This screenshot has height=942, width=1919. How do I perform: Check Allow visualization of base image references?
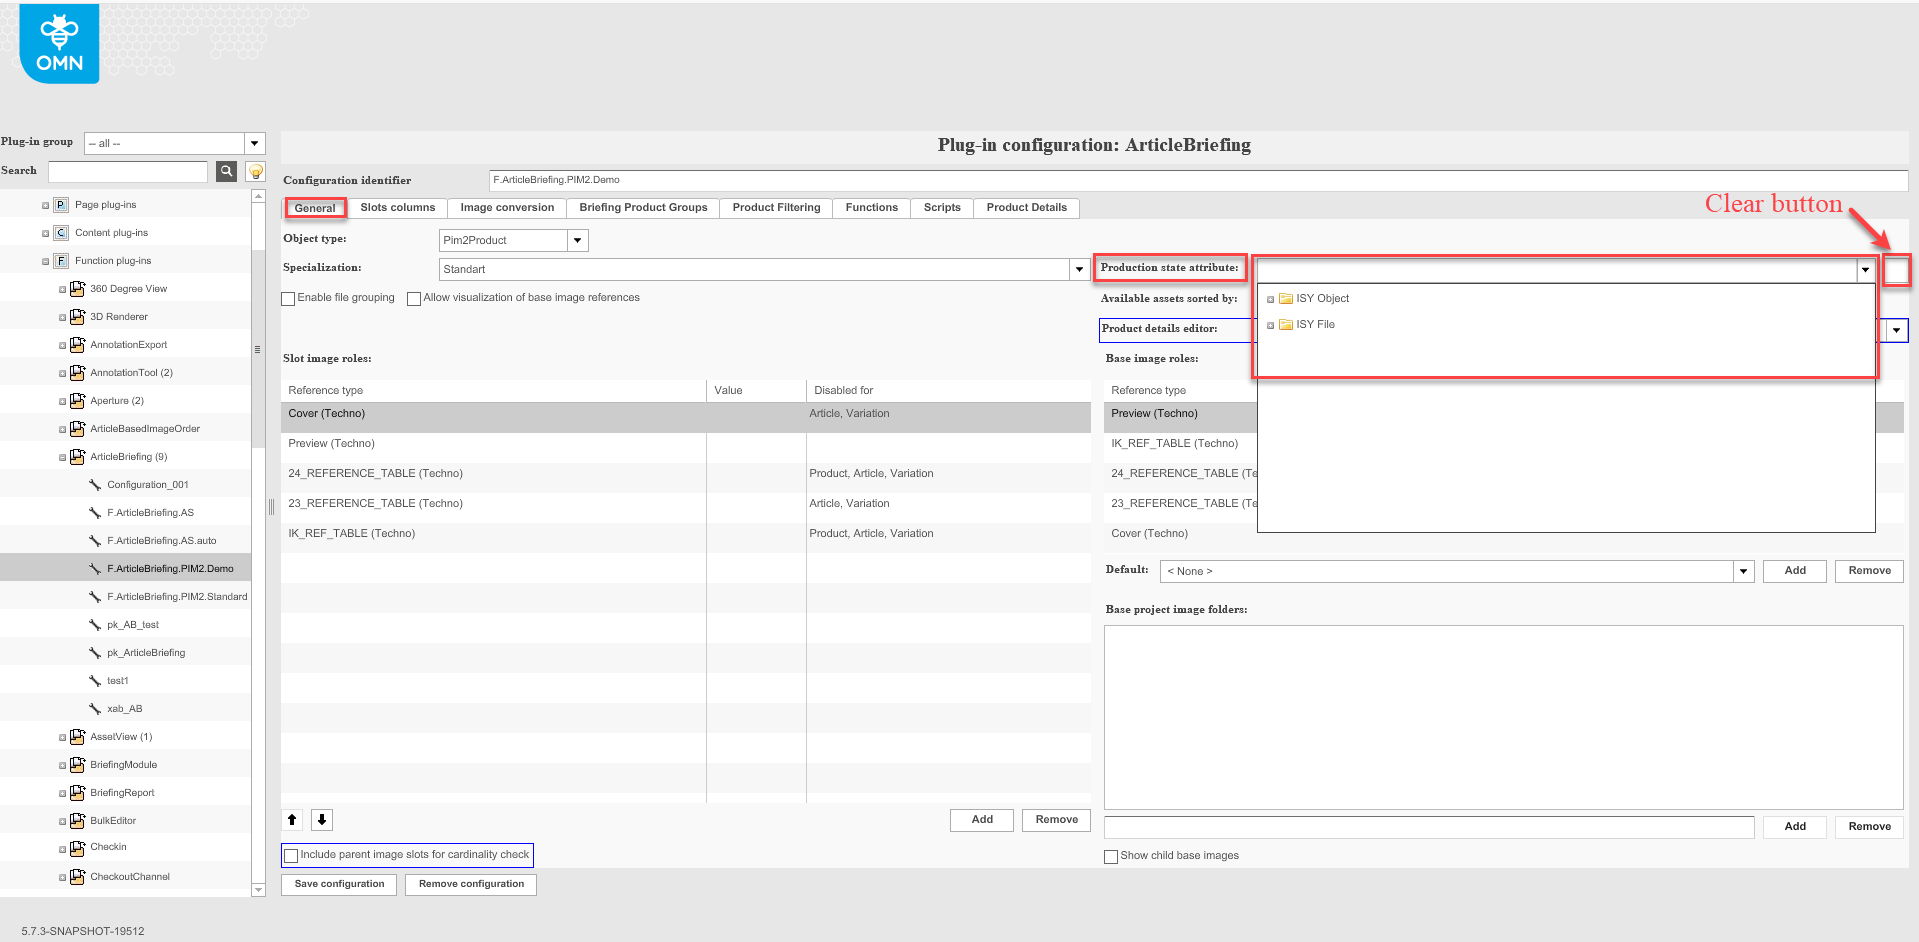(x=414, y=298)
